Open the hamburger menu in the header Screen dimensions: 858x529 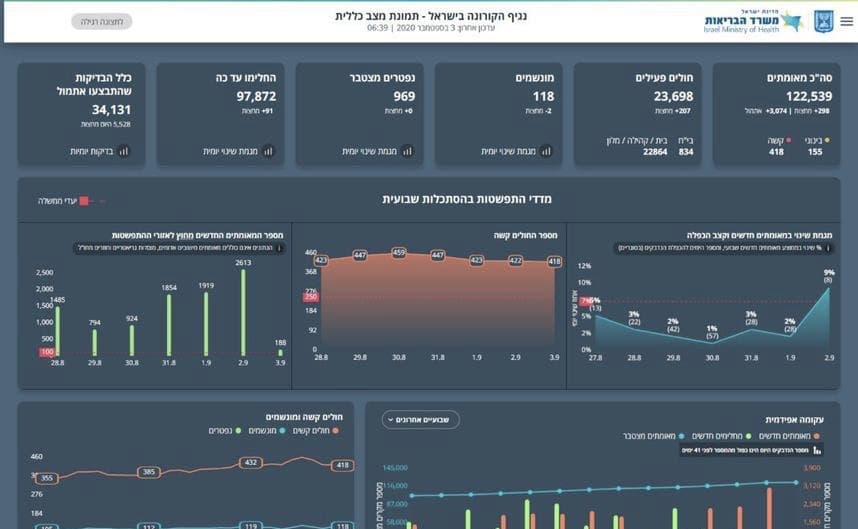[847, 21]
